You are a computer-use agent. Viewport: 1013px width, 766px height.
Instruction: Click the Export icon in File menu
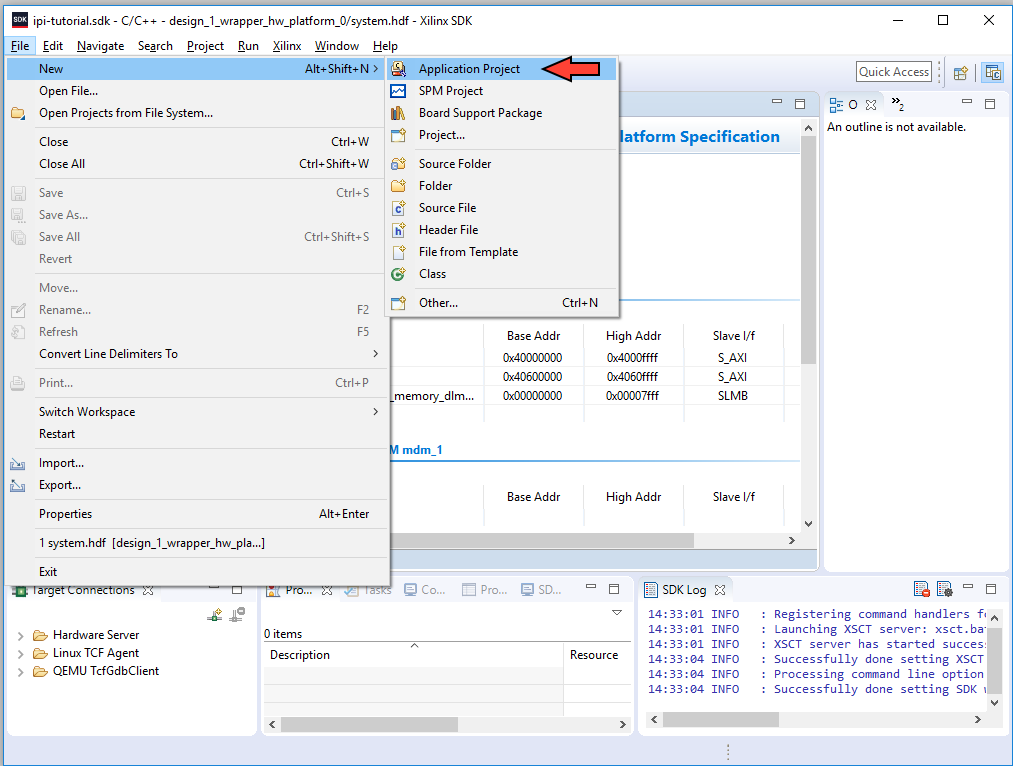[x=18, y=485]
